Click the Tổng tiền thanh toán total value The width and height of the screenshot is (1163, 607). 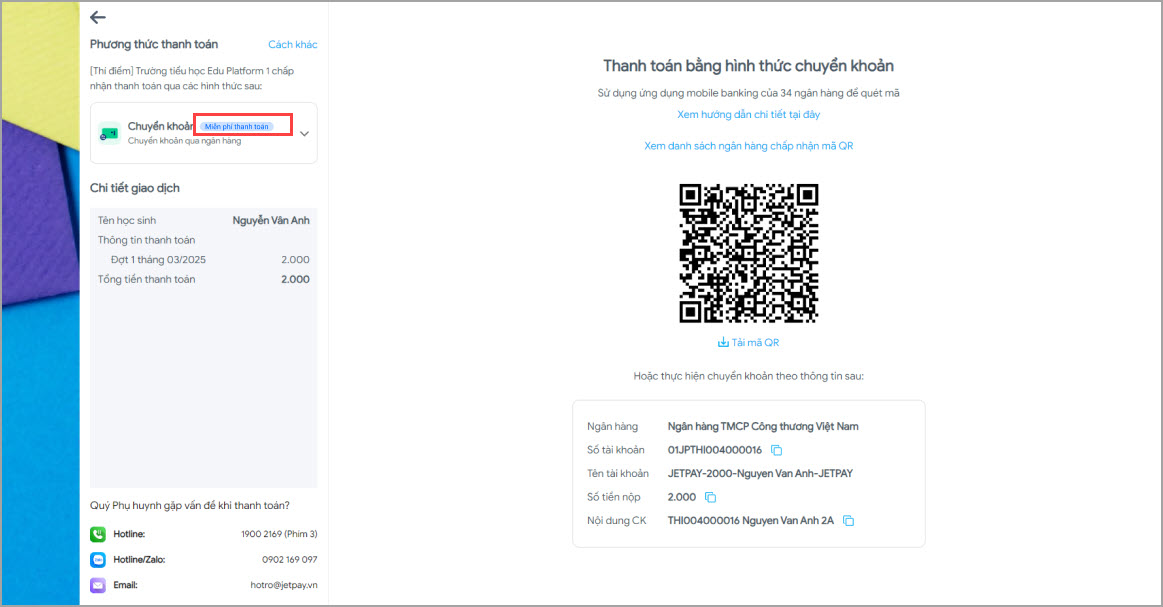pyautogui.click(x=295, y=280)
